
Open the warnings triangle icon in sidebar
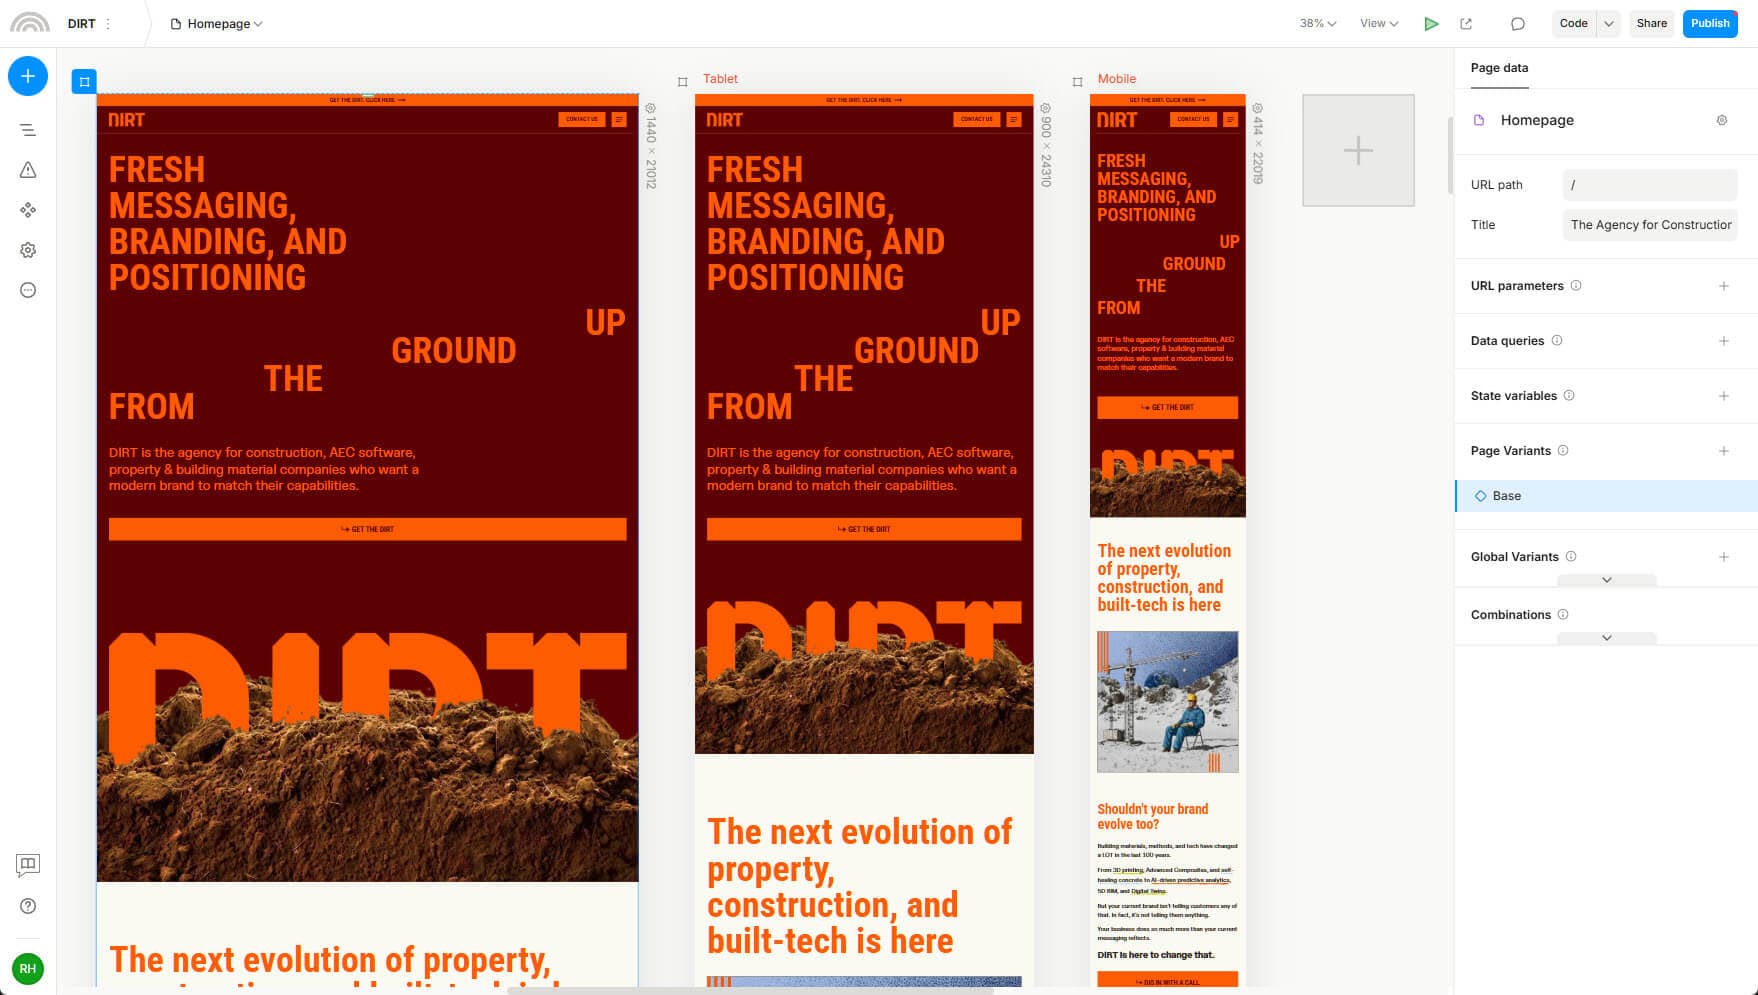tap(28, 170)
